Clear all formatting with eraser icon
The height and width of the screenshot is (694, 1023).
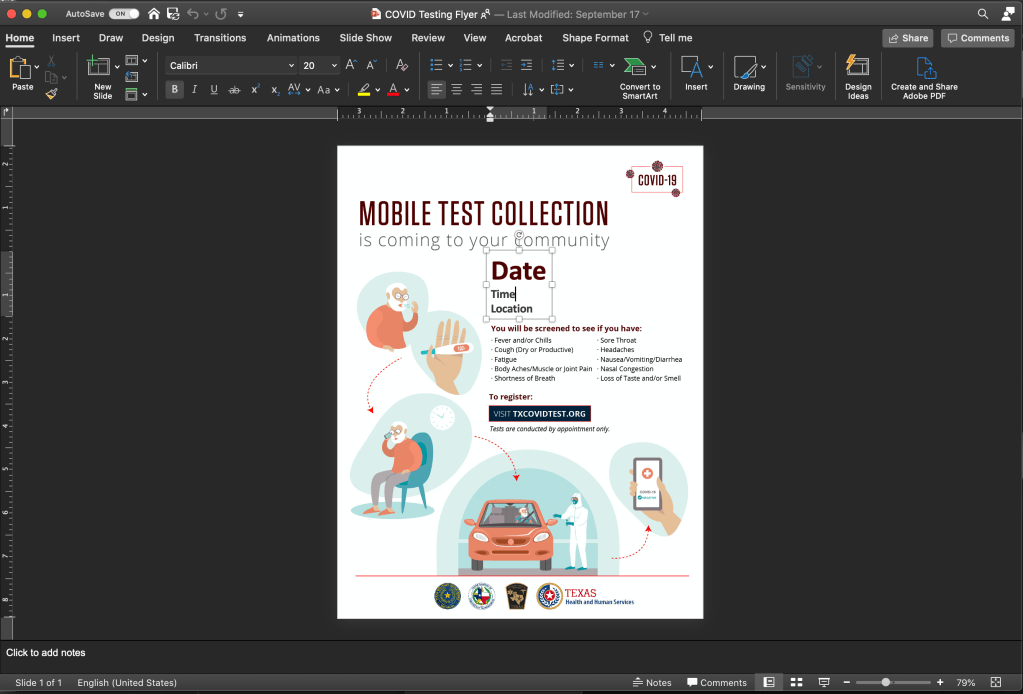402,65
